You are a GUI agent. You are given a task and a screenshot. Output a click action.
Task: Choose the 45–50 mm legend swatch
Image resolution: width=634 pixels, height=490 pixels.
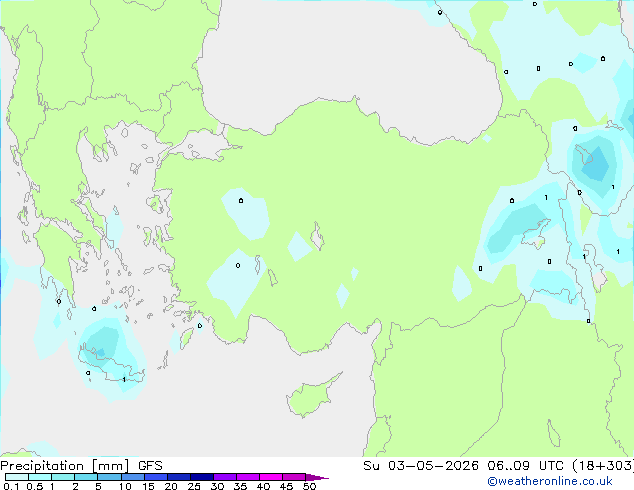(x=294, y=477)
